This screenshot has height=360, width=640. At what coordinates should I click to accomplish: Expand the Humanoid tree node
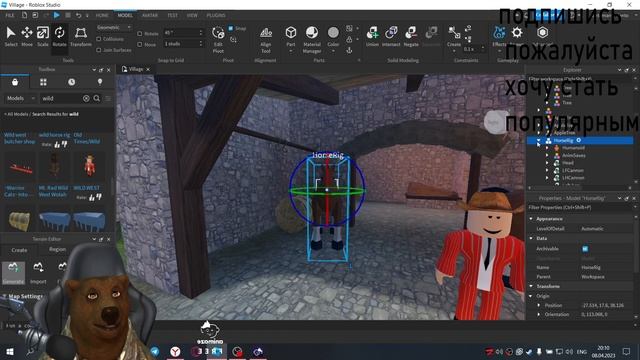[547, 148]
